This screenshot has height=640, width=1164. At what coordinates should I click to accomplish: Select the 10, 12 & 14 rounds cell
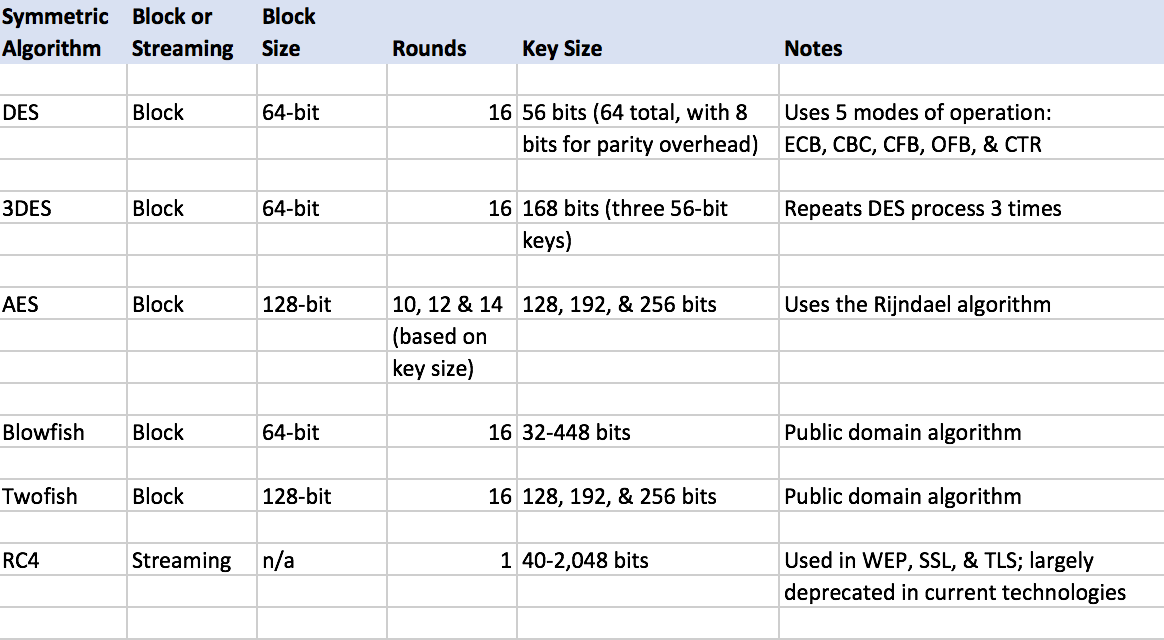pos(448,304)
